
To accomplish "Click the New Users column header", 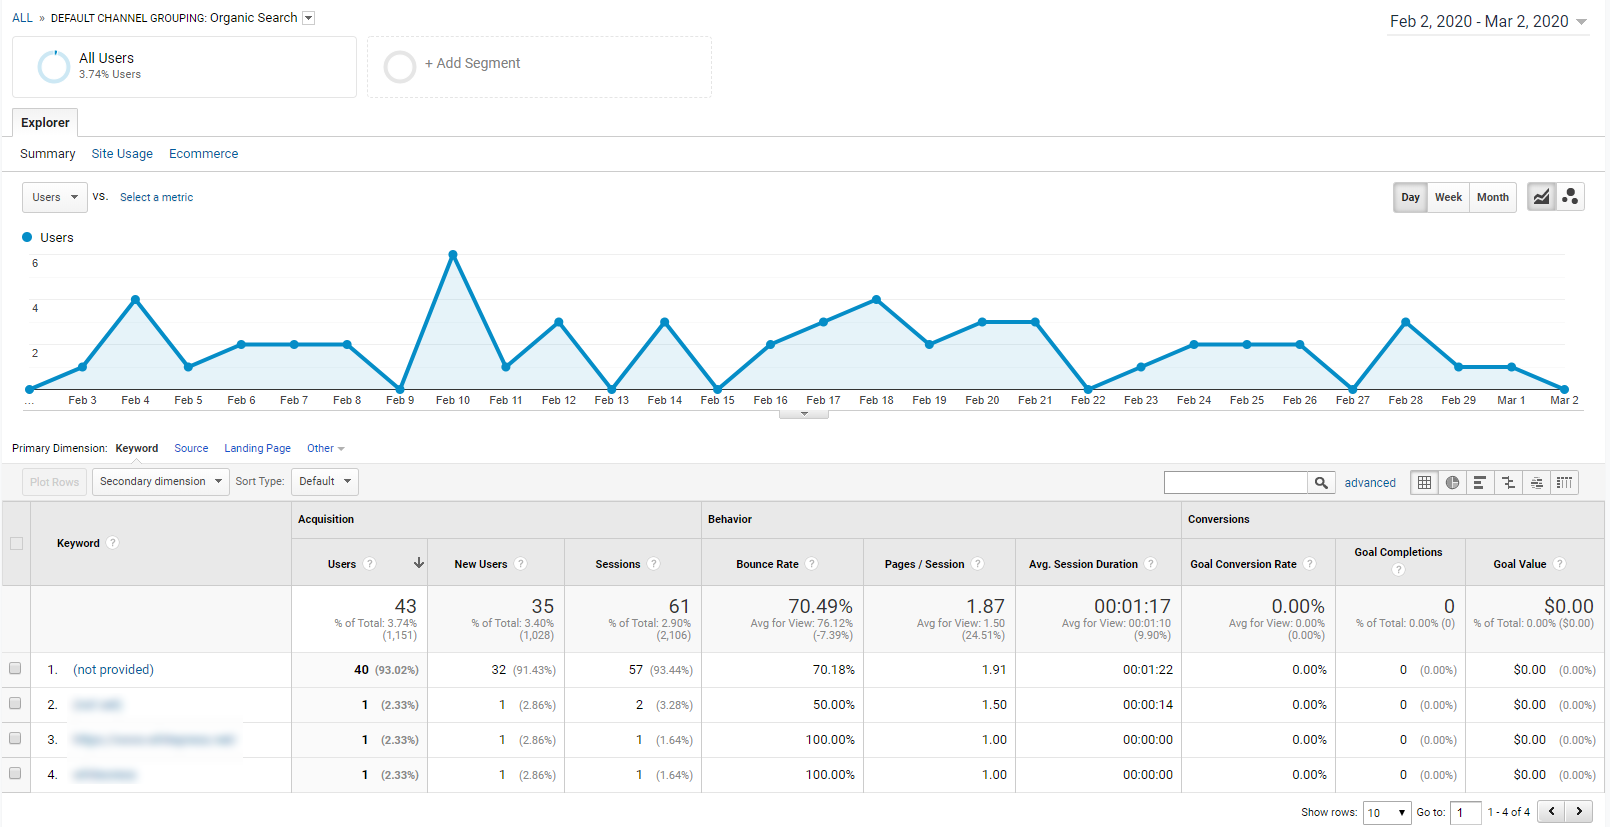I will pos(480,564).
